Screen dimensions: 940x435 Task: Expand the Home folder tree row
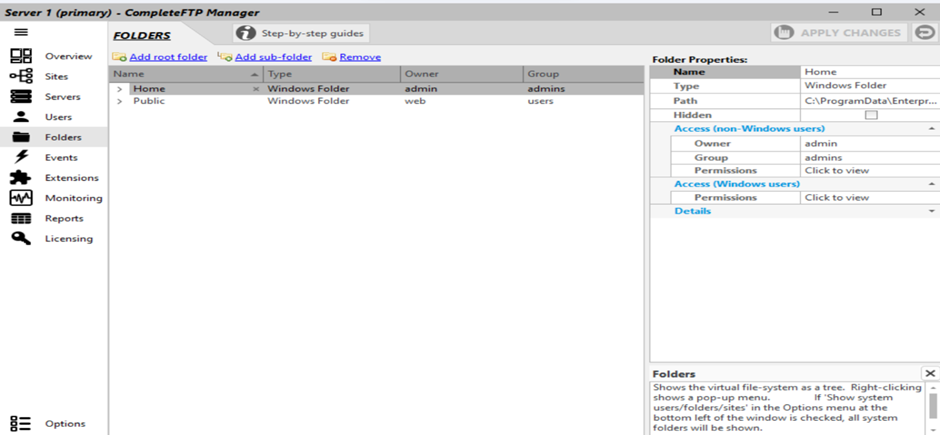[x=120, y=89]
